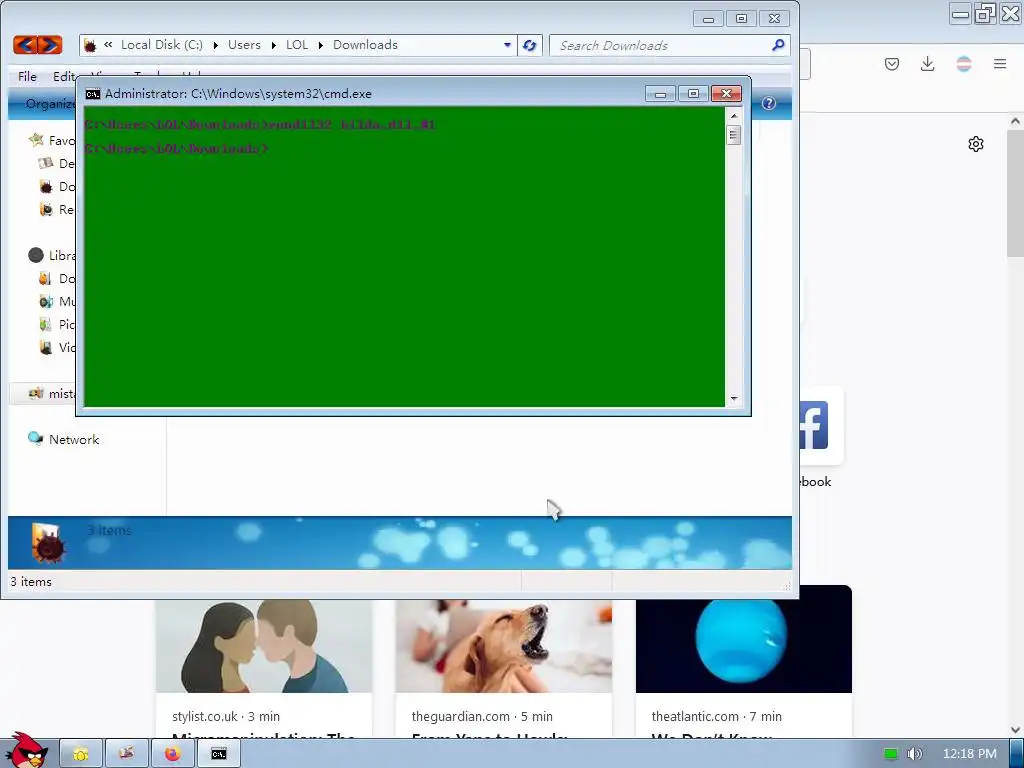Viewport: 1024px width, 768px height.
Task: Open the Firefox account avatar menu
Action: [x=963, y=64]
